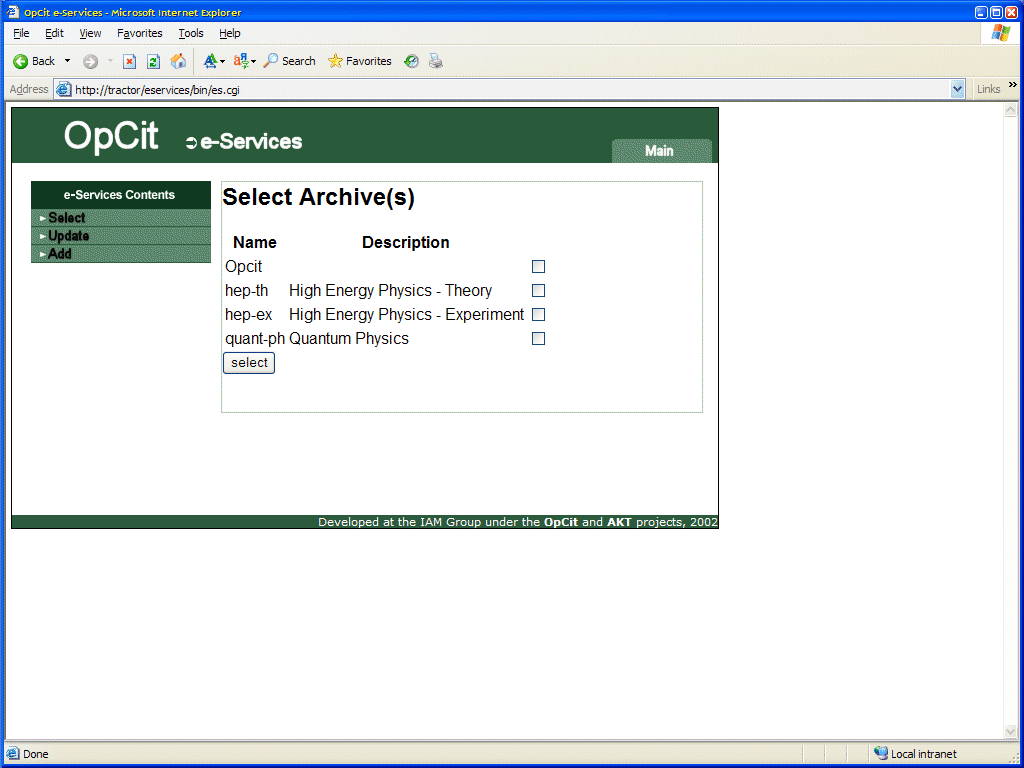Image resolution: width=1024 pixels, height=768 pixels.
Task: Click the page icon in the address bar
Action: 63,89
